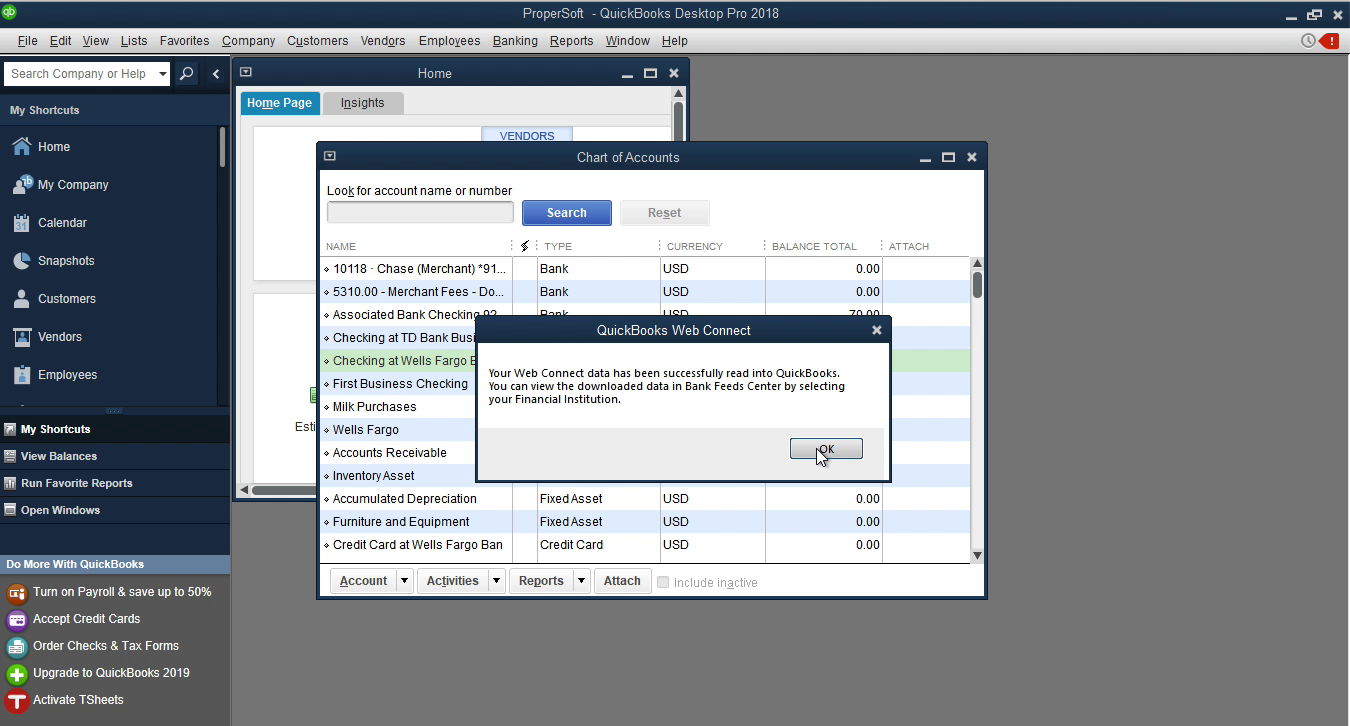Open the Banking menu
Screen dimensions: 1350x726
(515, 41)
